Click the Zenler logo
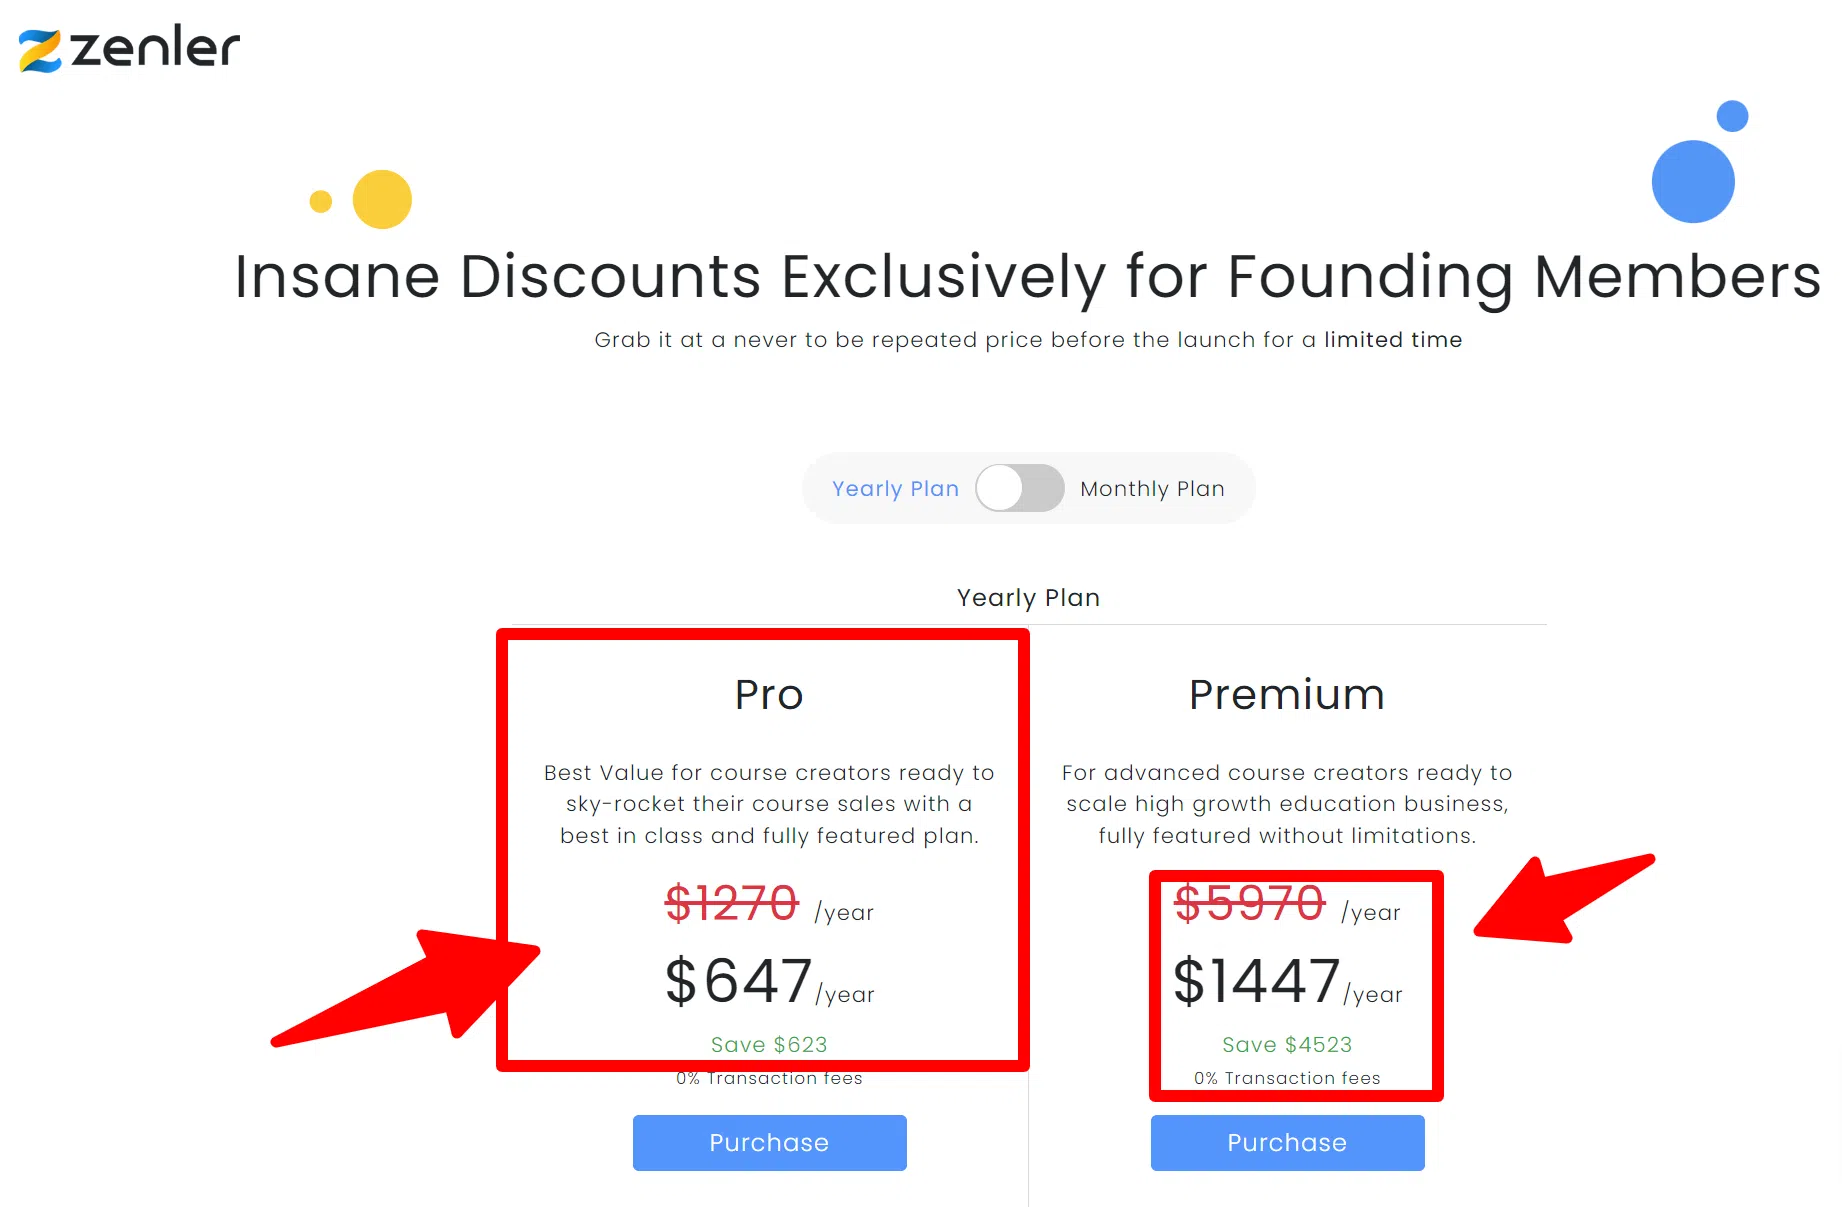The height and width of the screenshot is (1207, 1842). tap(130, 48)
